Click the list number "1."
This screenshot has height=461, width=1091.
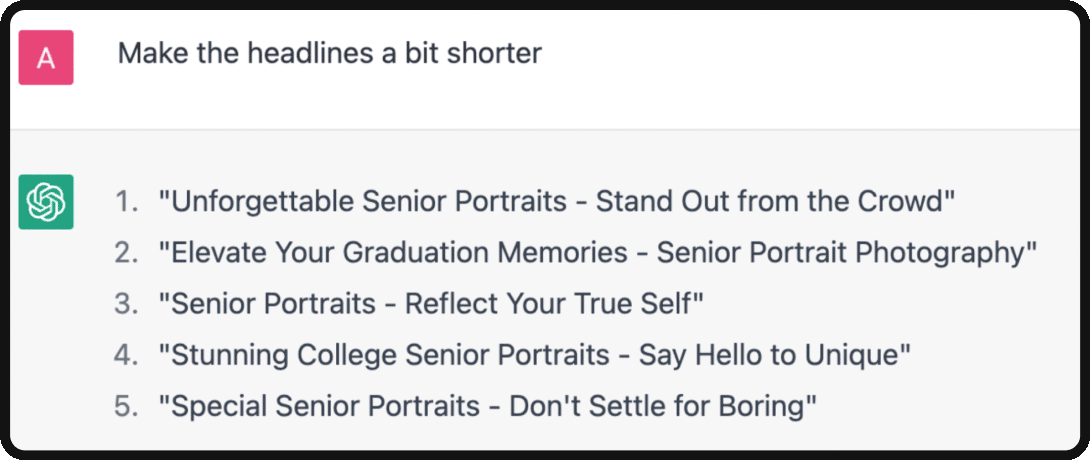click(x=127, y=202)
